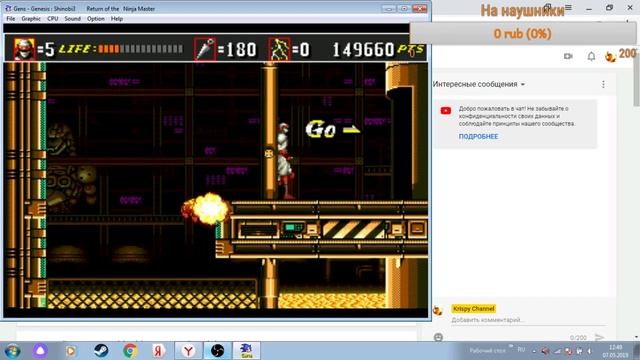Click the red YouTube logo in welcome message
This screenshot has height=360, width=640.
click(446, 111)
